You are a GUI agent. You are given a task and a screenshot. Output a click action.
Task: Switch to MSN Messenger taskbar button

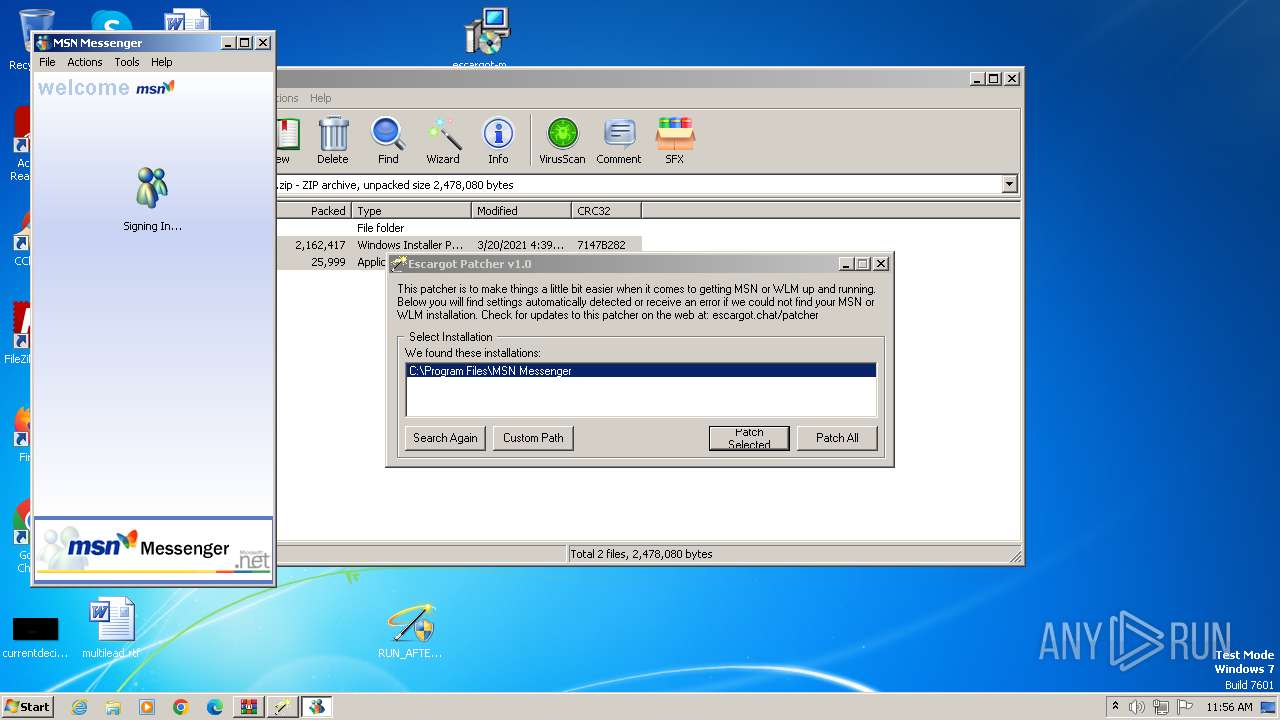[317, 707]
